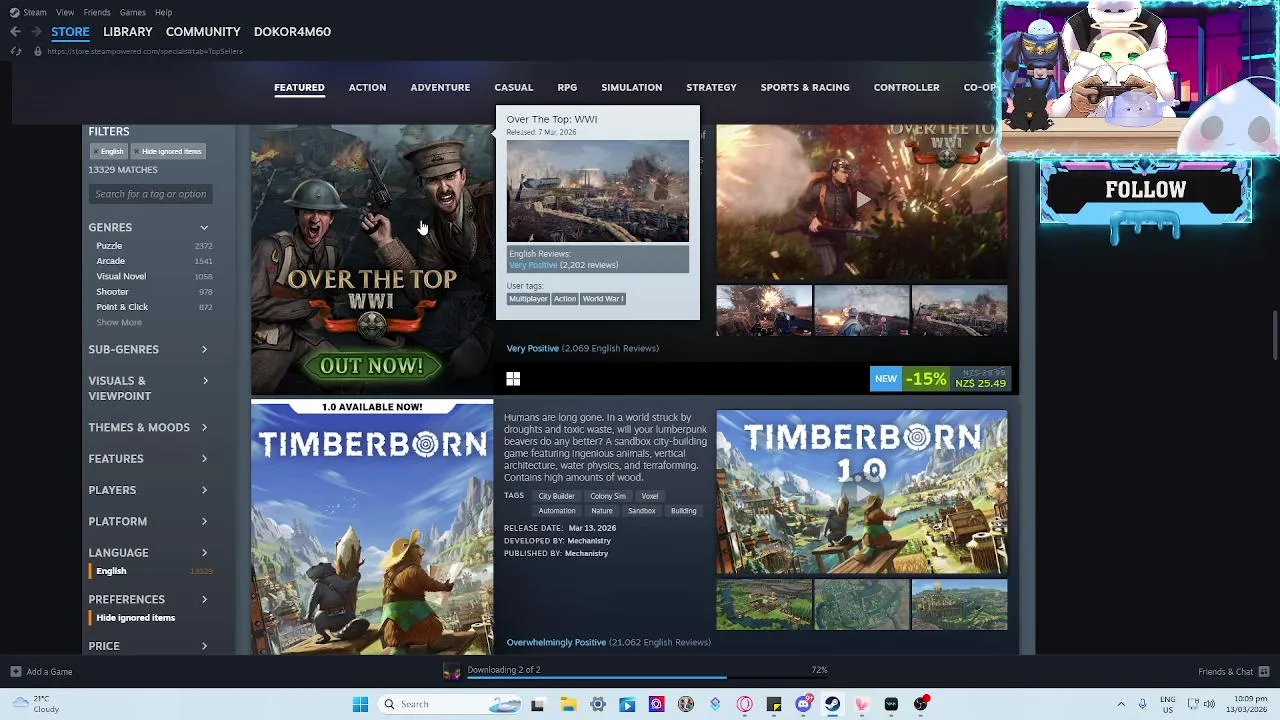Open Friends & Chat icon
This screenshot has width=1280, height=720.
1264,672
